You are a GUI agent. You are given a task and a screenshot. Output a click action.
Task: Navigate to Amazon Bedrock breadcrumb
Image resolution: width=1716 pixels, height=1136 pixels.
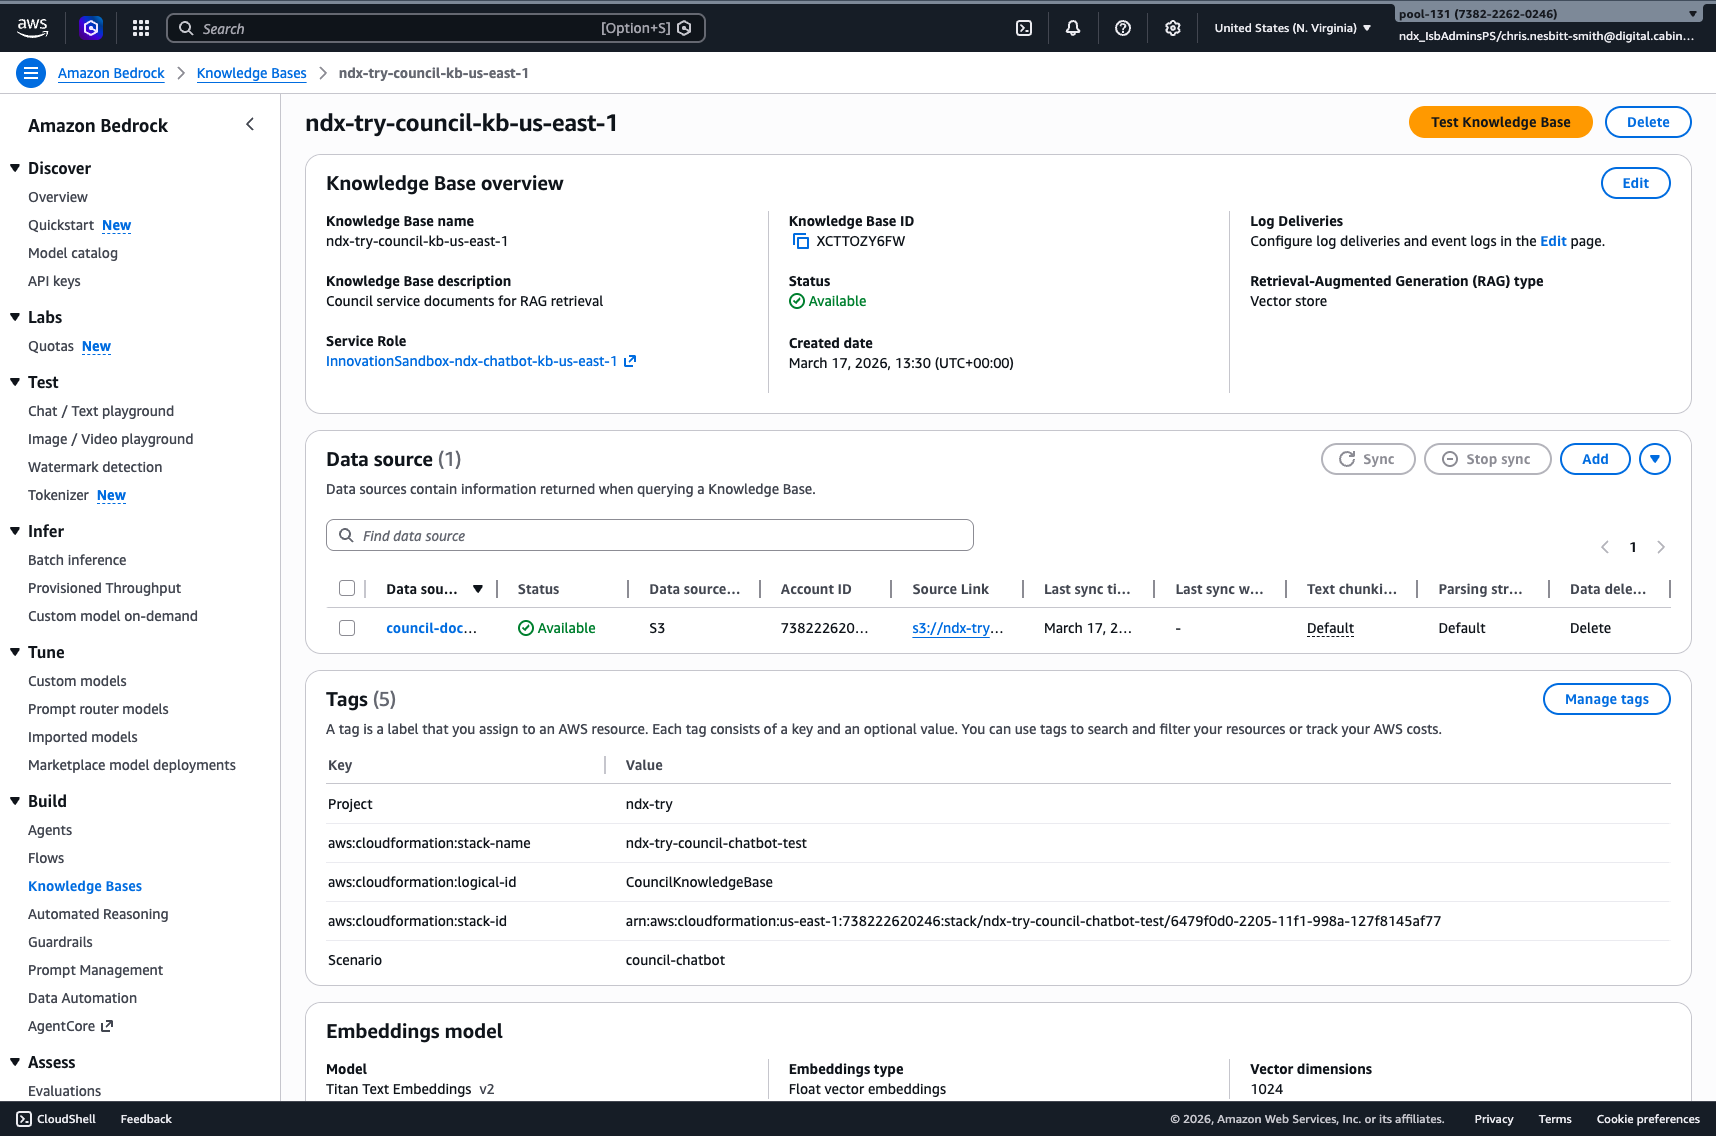(x=111, y=72)
